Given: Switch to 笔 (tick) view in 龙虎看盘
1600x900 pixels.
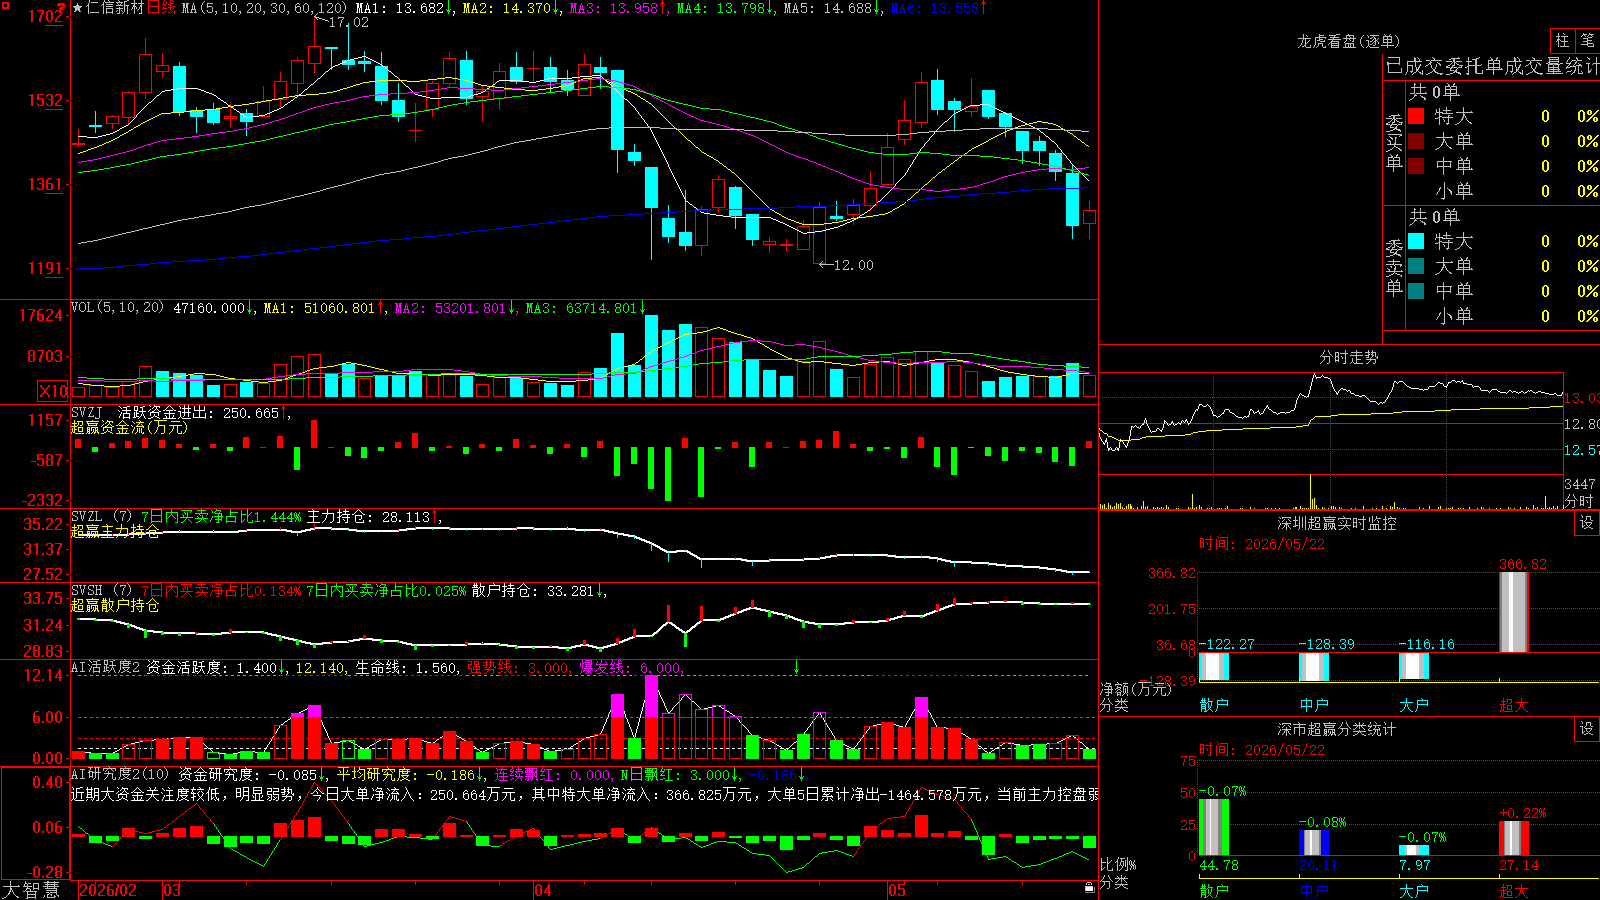Looking at the screenshot, I should [x=1587, y=40].
